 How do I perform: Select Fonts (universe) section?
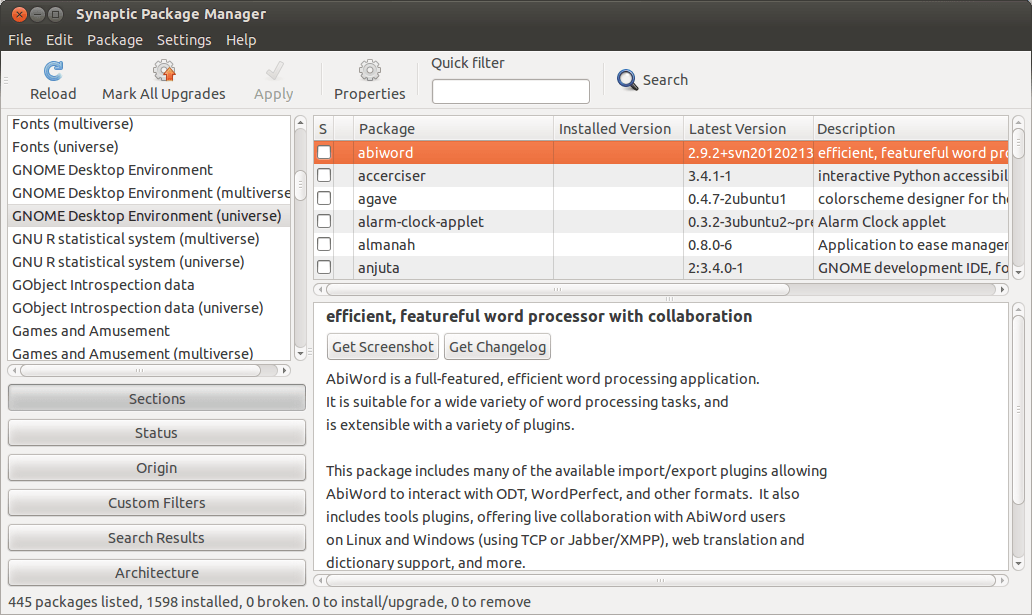click(x=149, y=147)
